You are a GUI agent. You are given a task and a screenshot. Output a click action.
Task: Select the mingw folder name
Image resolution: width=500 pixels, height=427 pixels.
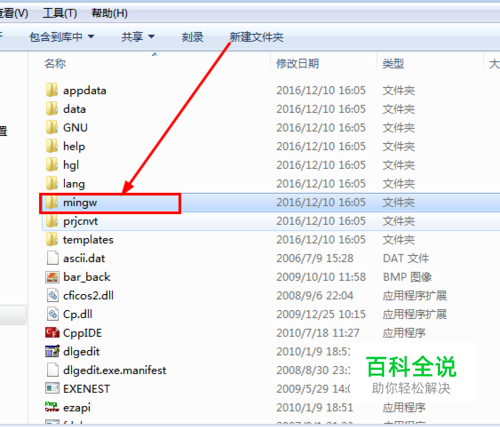tap(80, 203)
